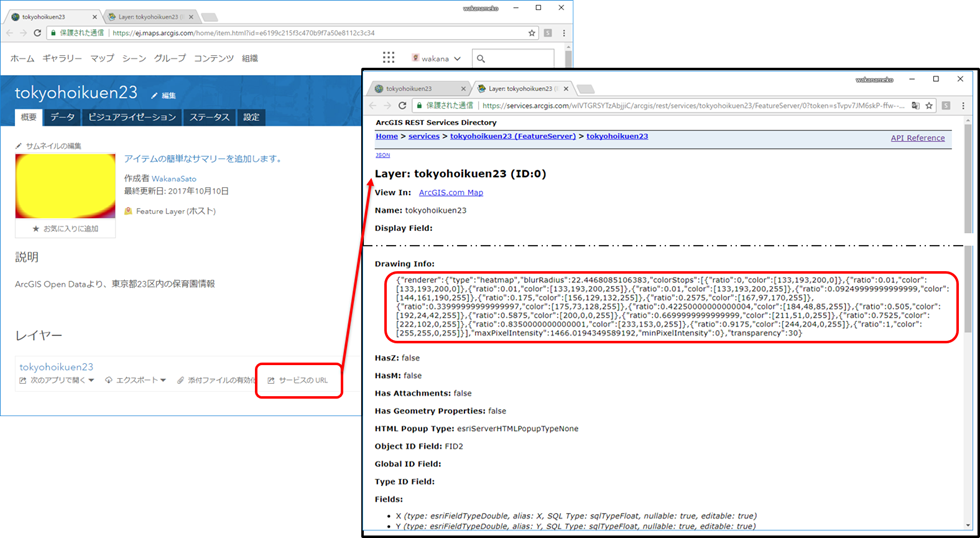Expand the エクスポート dropdown
The height and width of the screenshot is (538, 980).
(135, 380)
